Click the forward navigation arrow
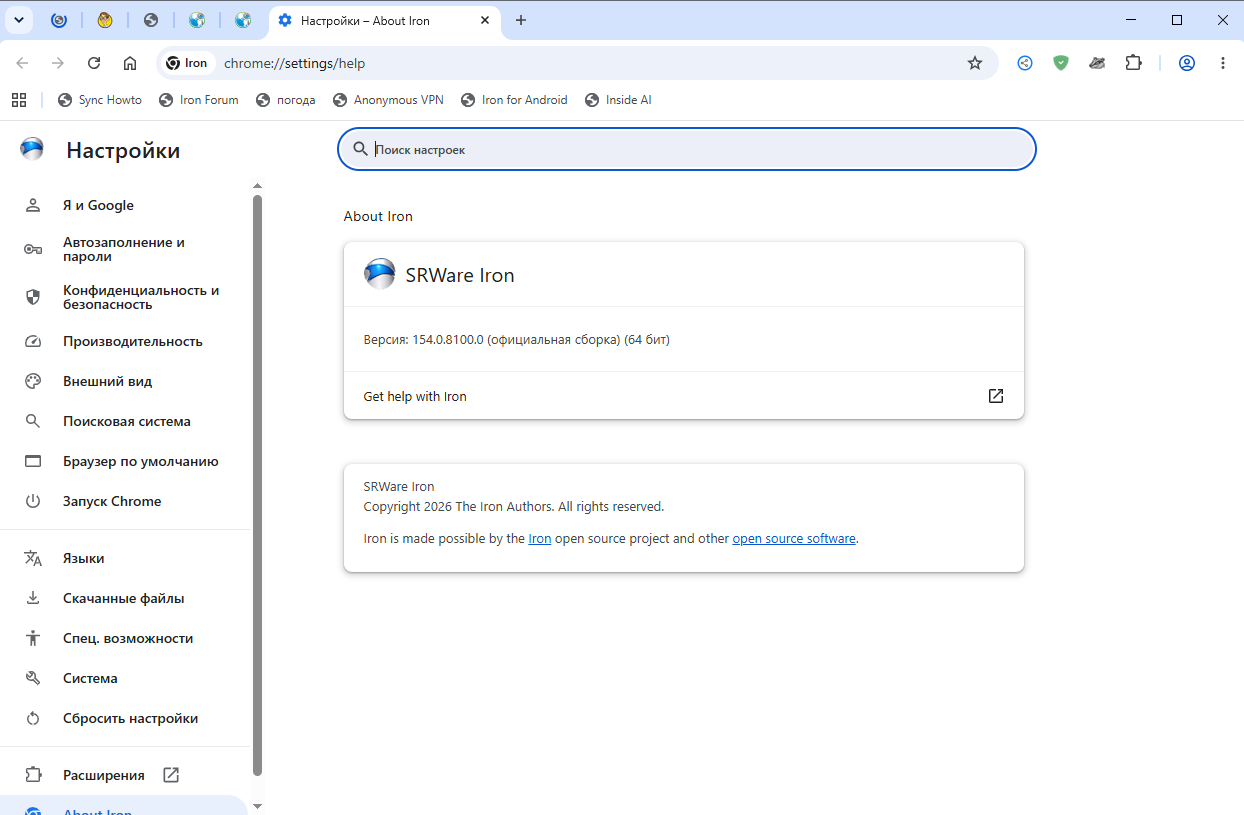The image size is (1244, 815). (58, 63)
